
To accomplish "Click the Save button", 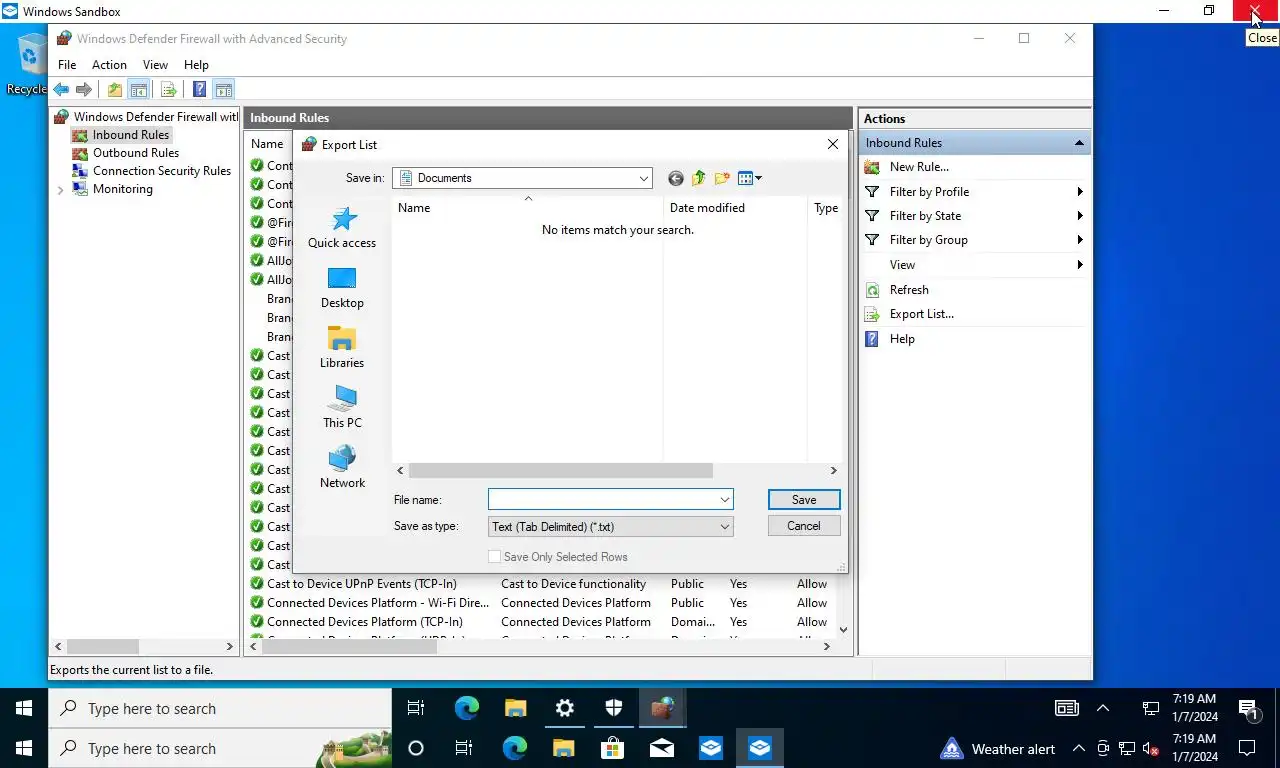I will click(x=804, y=500).
